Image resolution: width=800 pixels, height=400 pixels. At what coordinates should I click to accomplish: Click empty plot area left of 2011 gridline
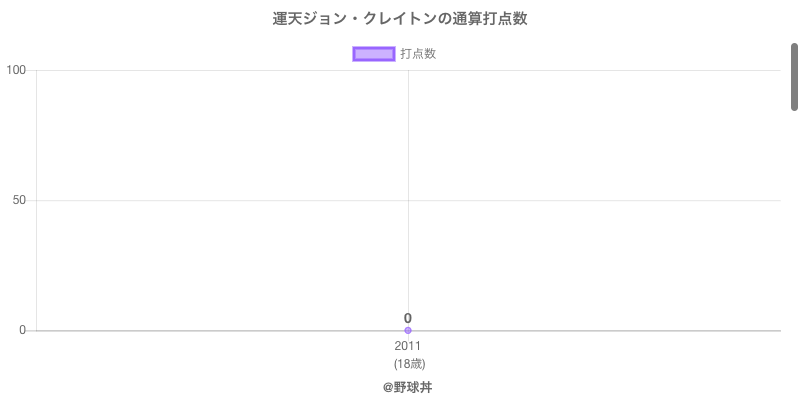[x=220, y=140]
